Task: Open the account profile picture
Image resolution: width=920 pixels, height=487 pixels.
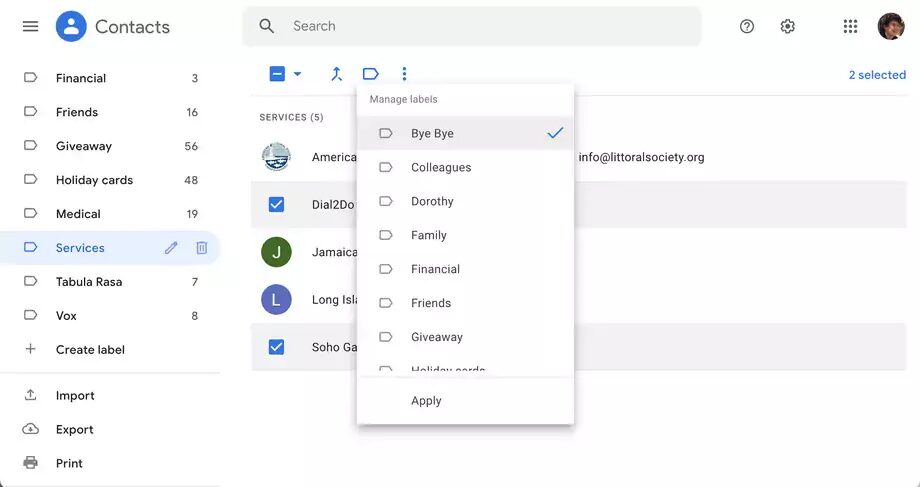Action: coord(890,27)
